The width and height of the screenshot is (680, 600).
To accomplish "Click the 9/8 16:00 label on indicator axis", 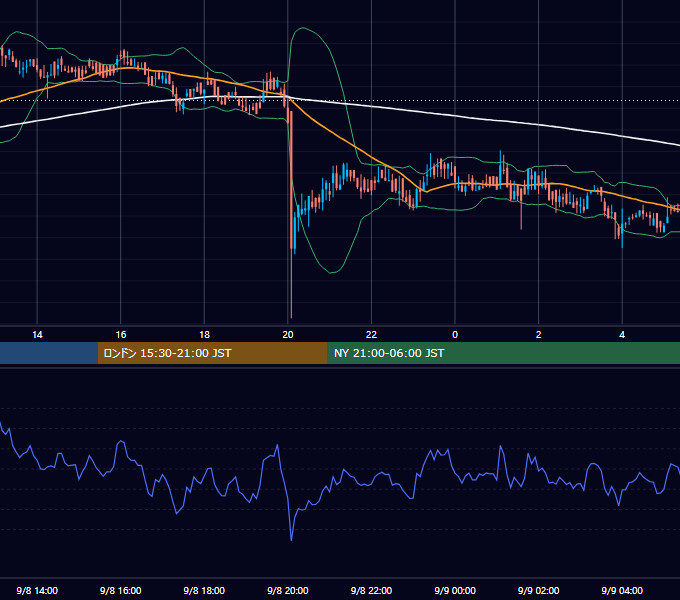I will coord(121,590).
